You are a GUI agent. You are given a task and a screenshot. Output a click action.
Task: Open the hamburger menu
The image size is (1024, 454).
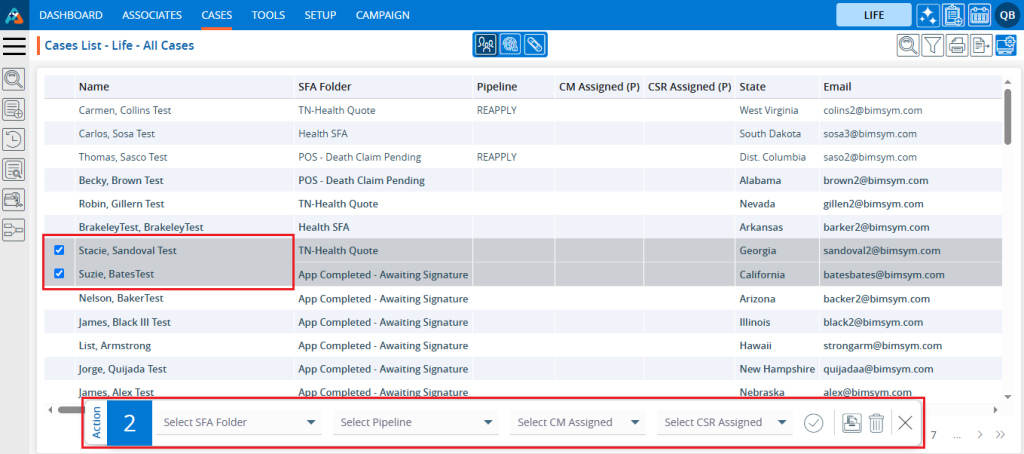[x=15, y=45]
